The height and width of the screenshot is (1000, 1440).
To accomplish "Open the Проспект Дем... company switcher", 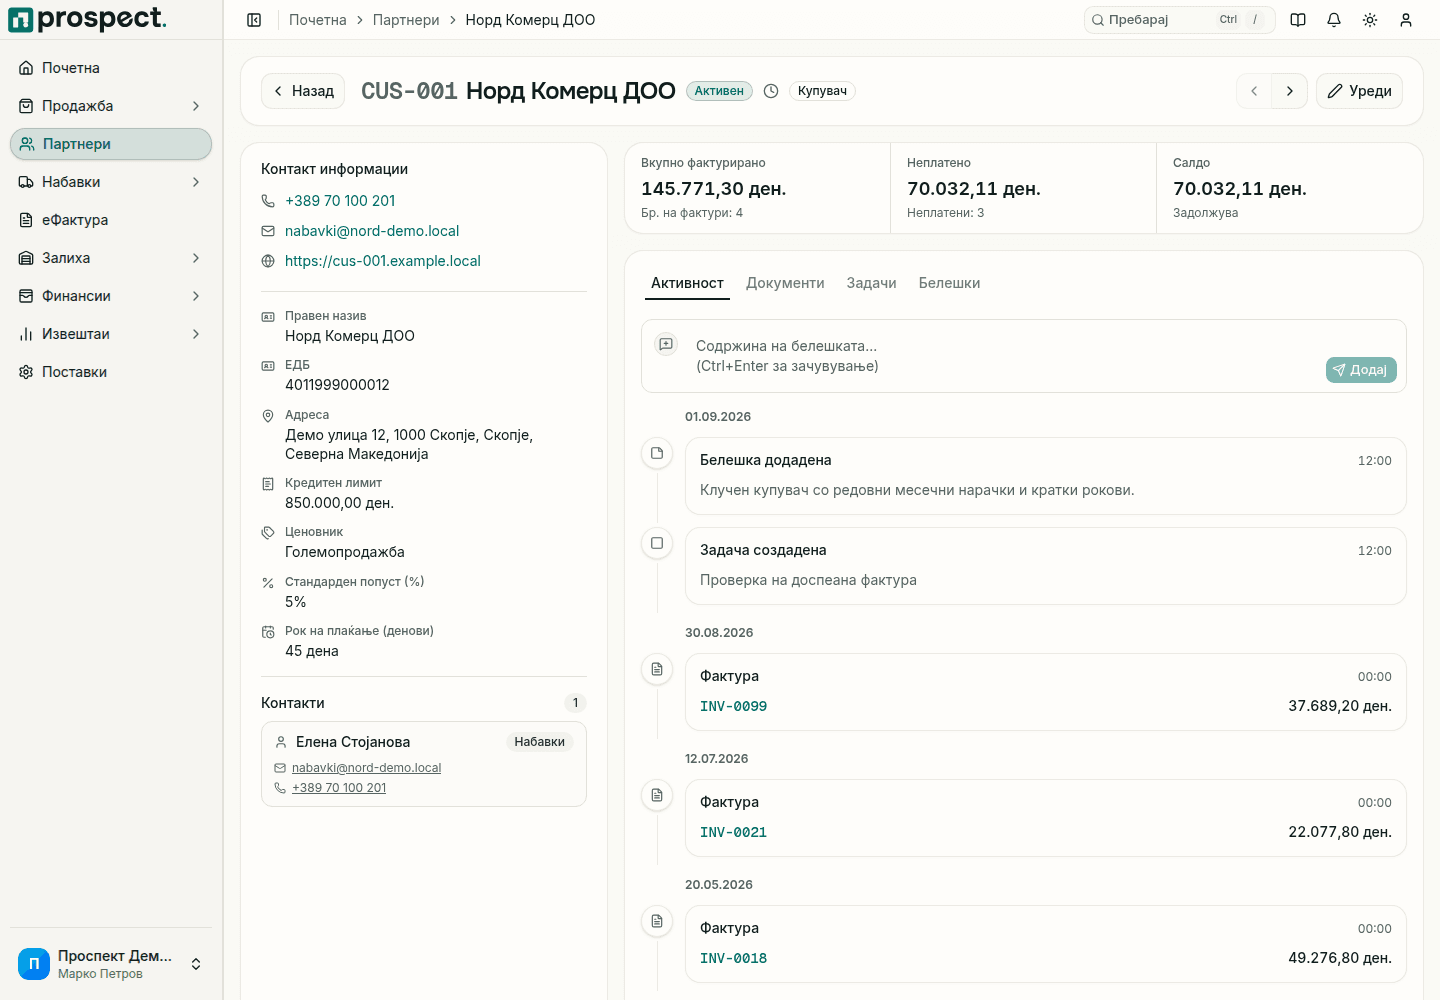I will click(111, 964).
